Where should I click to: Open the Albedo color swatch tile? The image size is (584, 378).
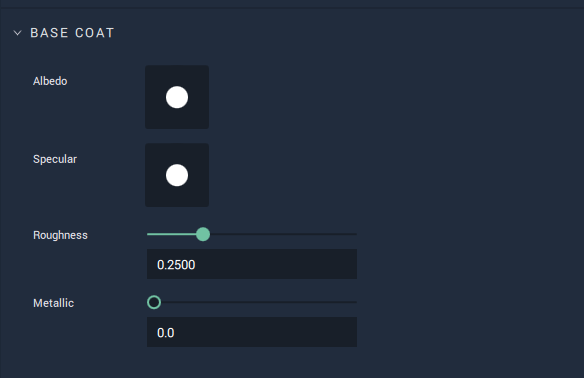click(x=177, y=97)
